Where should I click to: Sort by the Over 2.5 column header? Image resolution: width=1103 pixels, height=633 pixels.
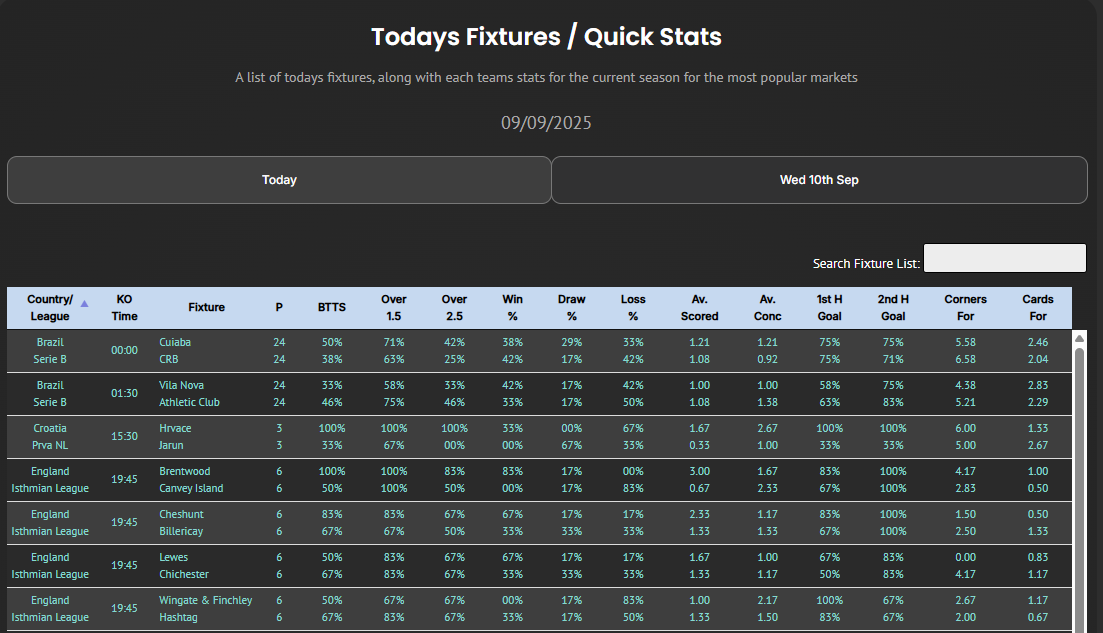click(x=454, y=308)
